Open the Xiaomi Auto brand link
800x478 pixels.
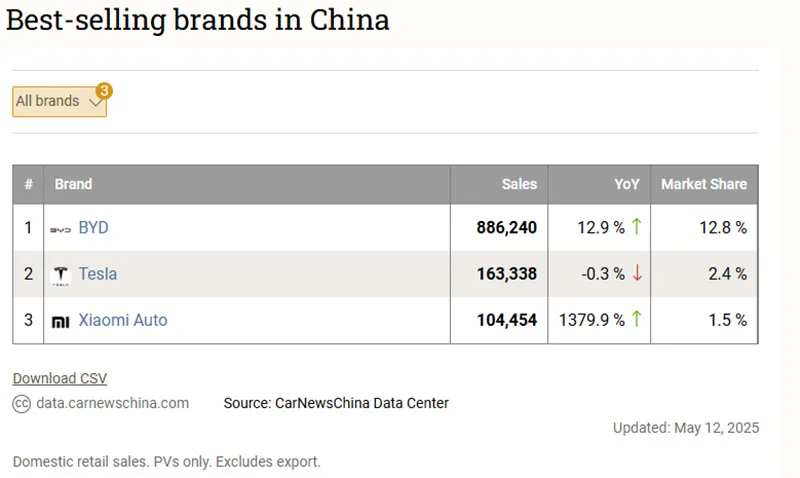coord(123,320)
